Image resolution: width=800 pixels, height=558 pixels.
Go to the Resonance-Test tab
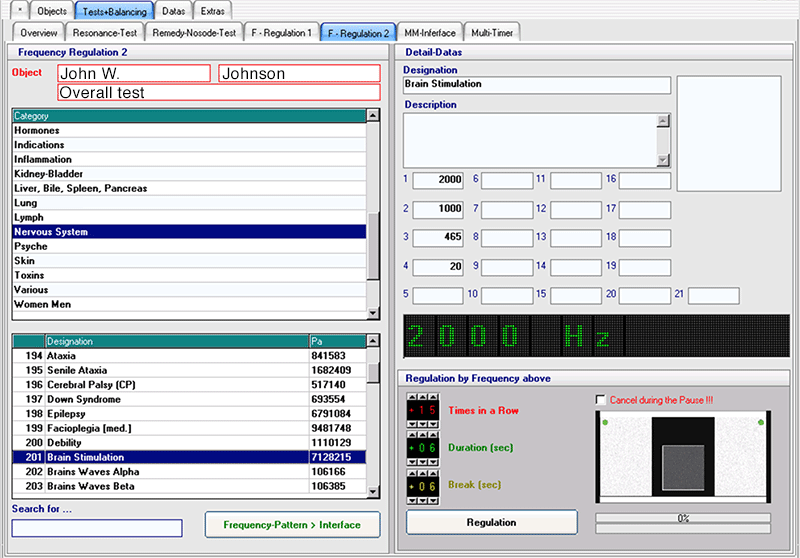click(105, 33)
